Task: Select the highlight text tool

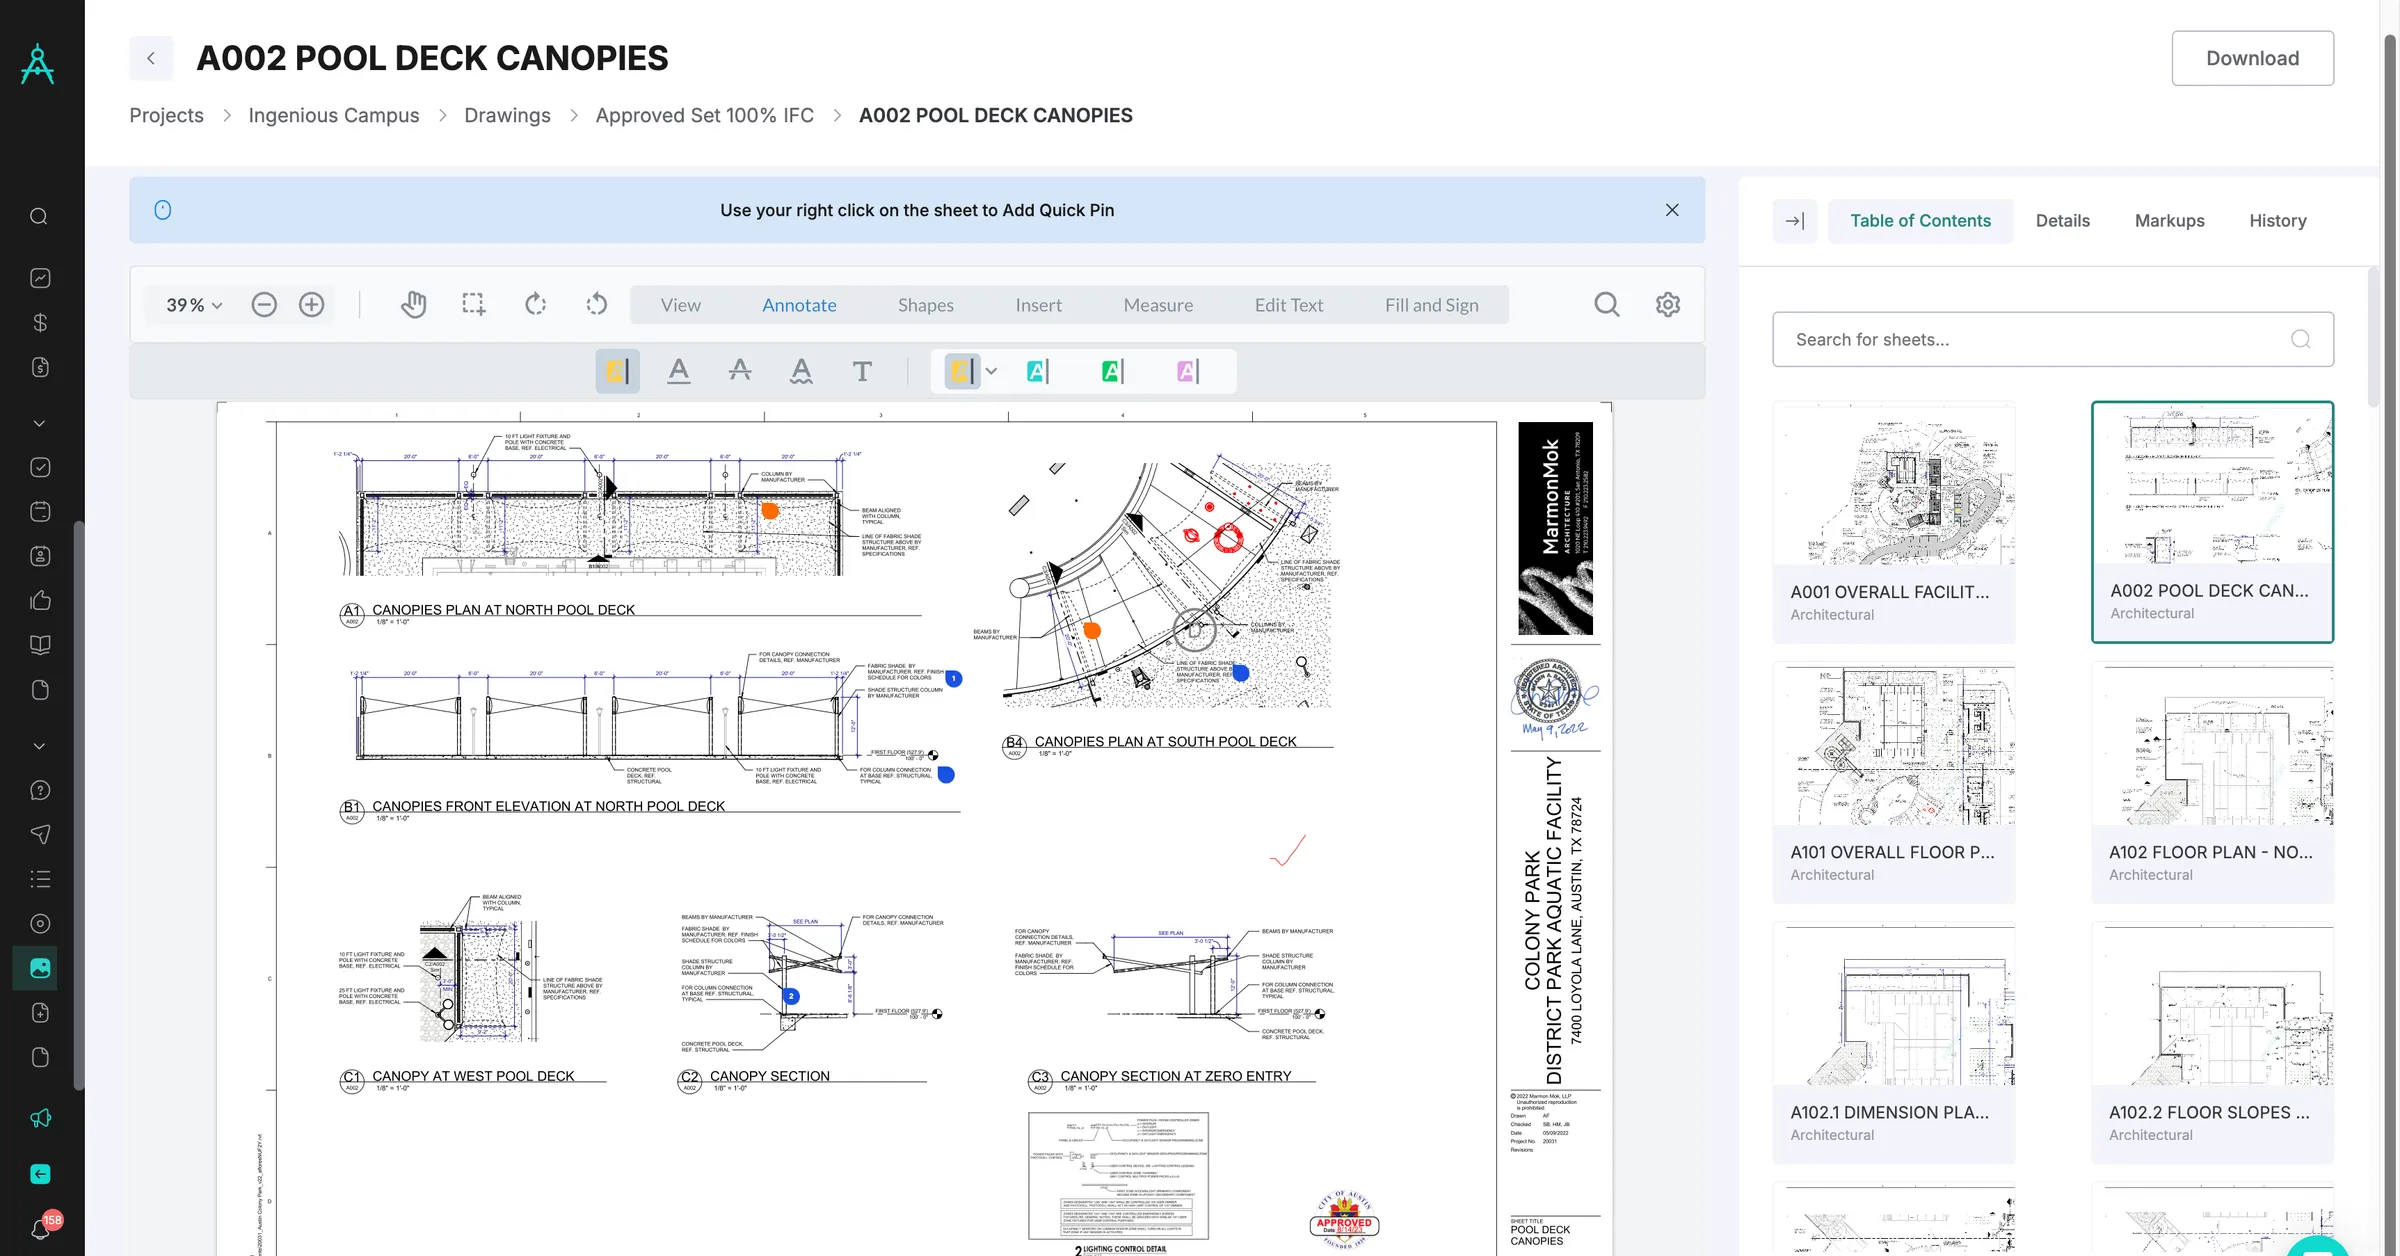Action: [x=618, y=371]
